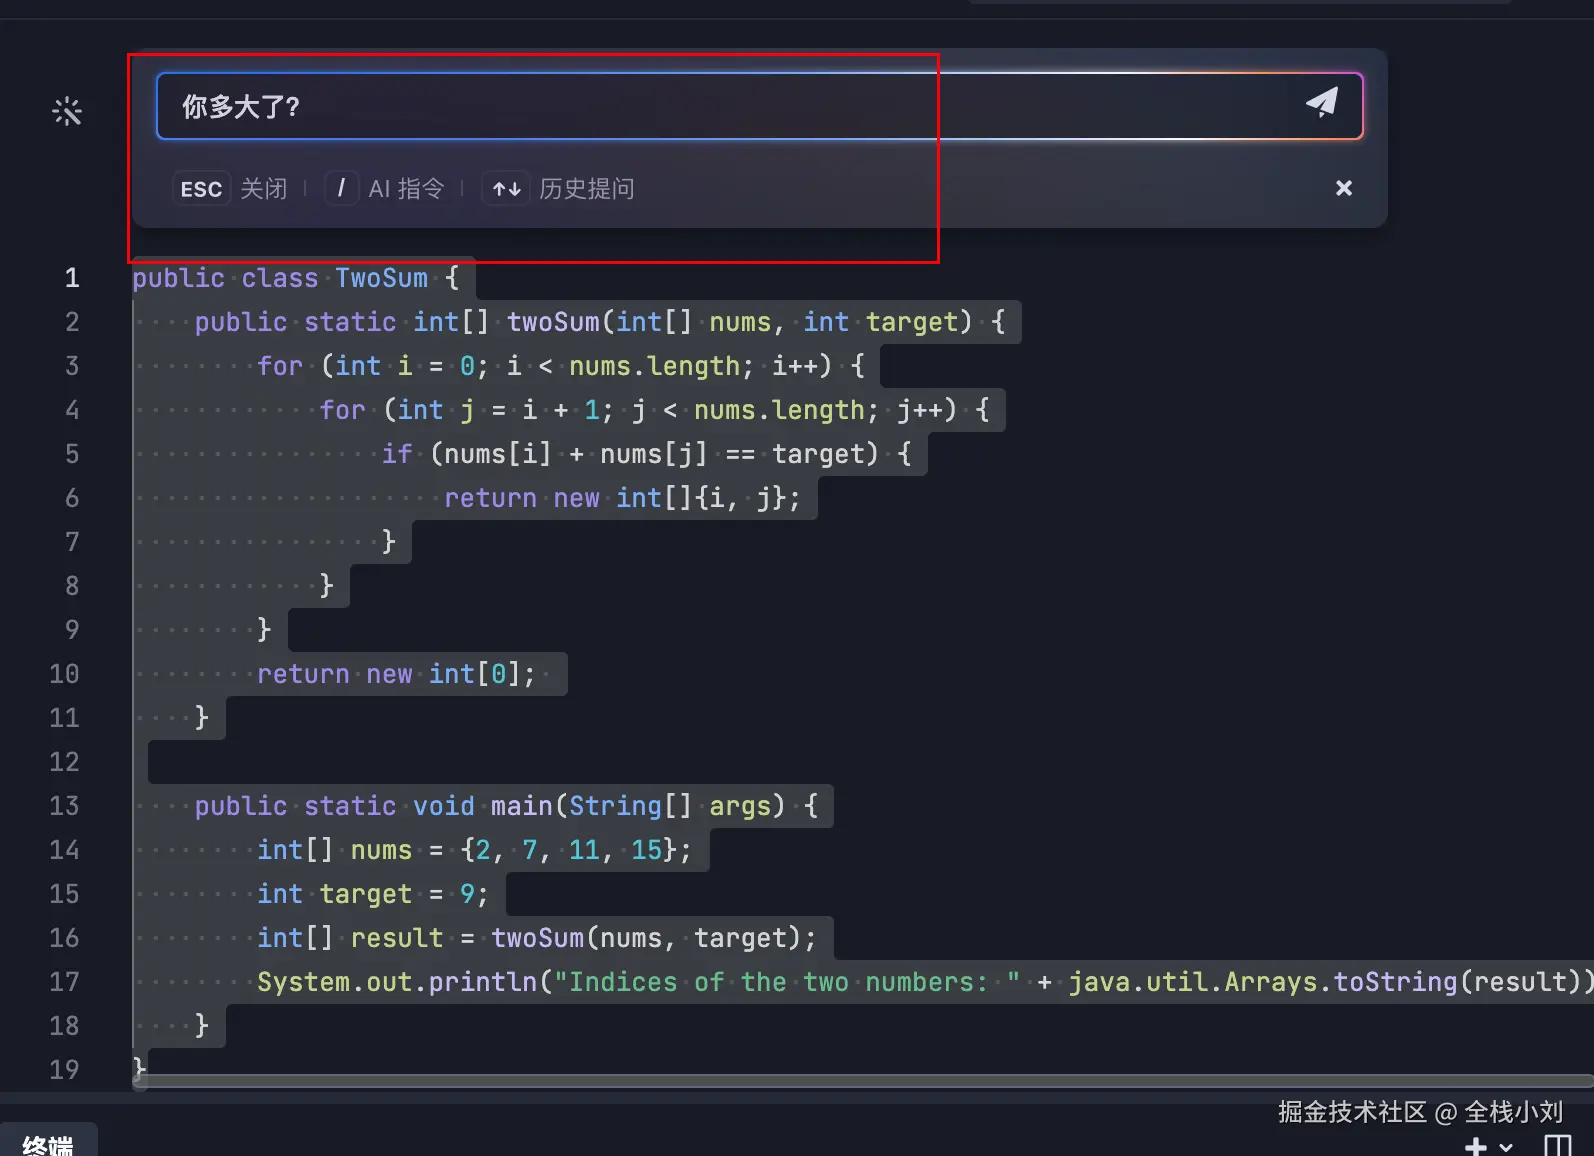
Task: Close the AI prompt panel with X
Action: 1344,188
